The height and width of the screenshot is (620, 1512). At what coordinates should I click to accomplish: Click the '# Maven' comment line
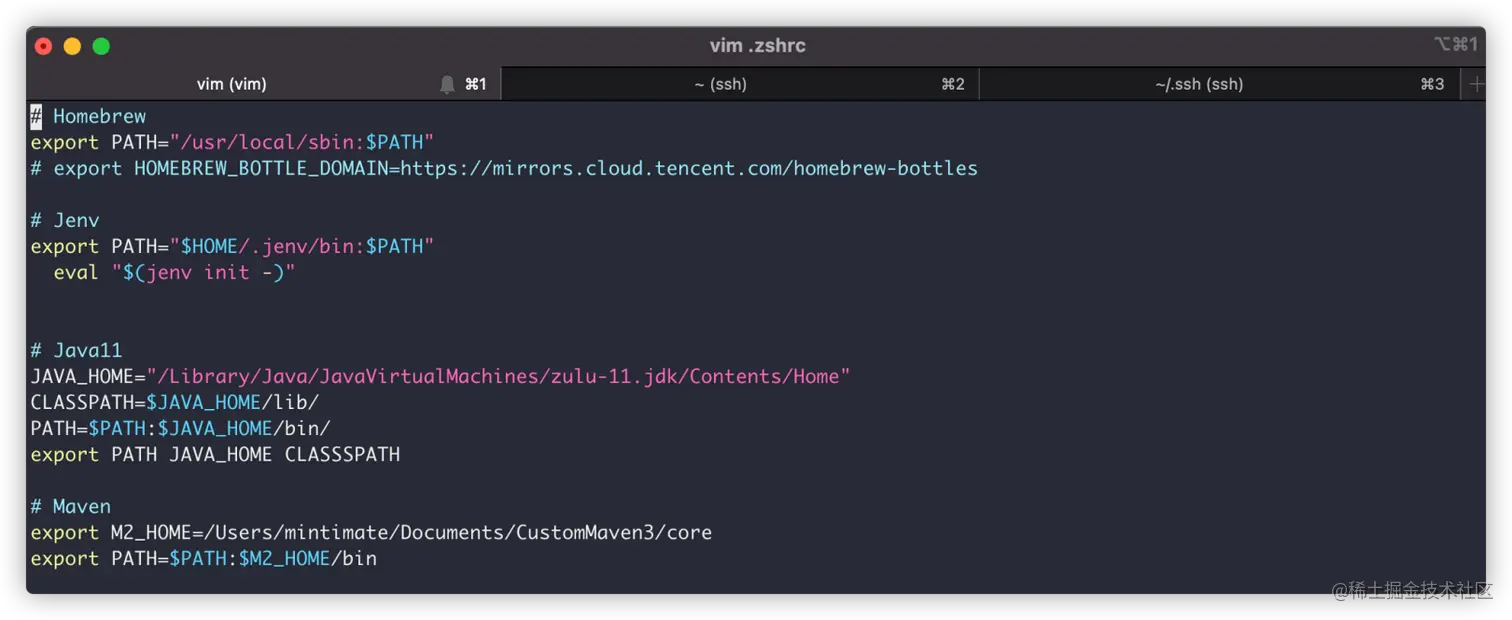click(70, 506)
